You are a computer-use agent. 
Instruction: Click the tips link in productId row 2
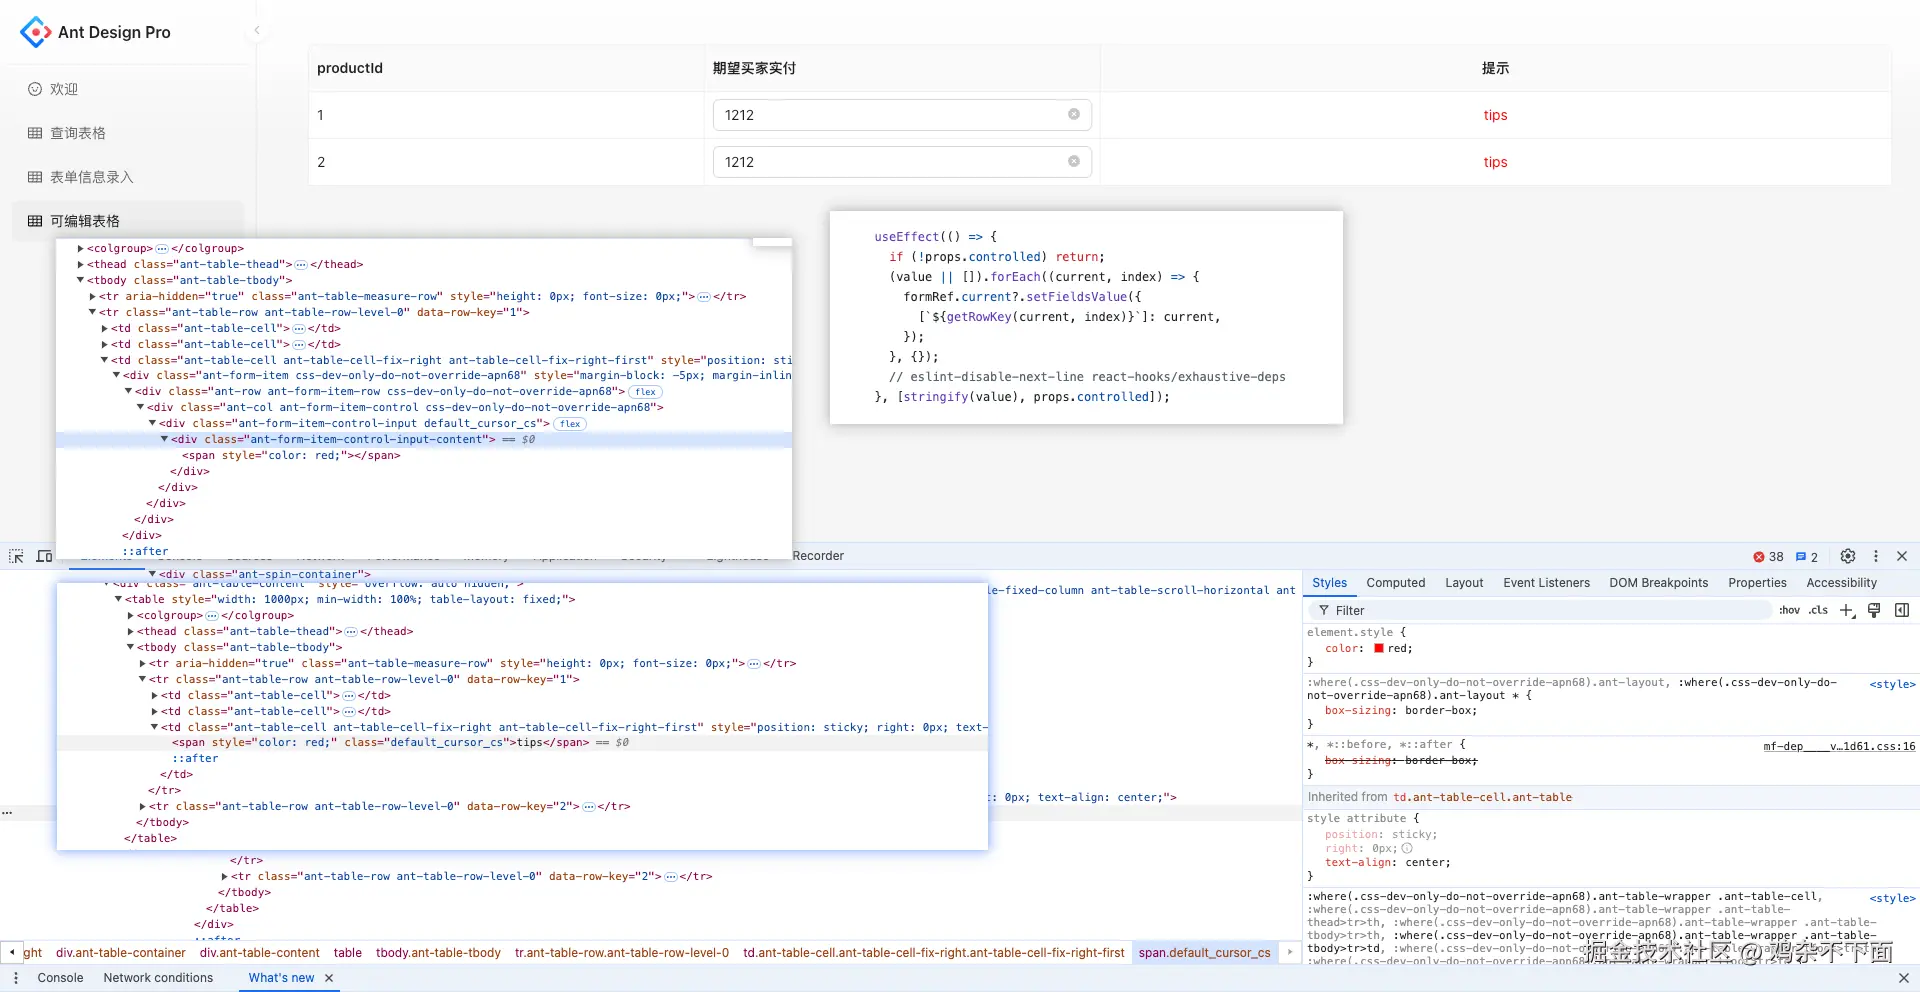(x=1495, y=162)
